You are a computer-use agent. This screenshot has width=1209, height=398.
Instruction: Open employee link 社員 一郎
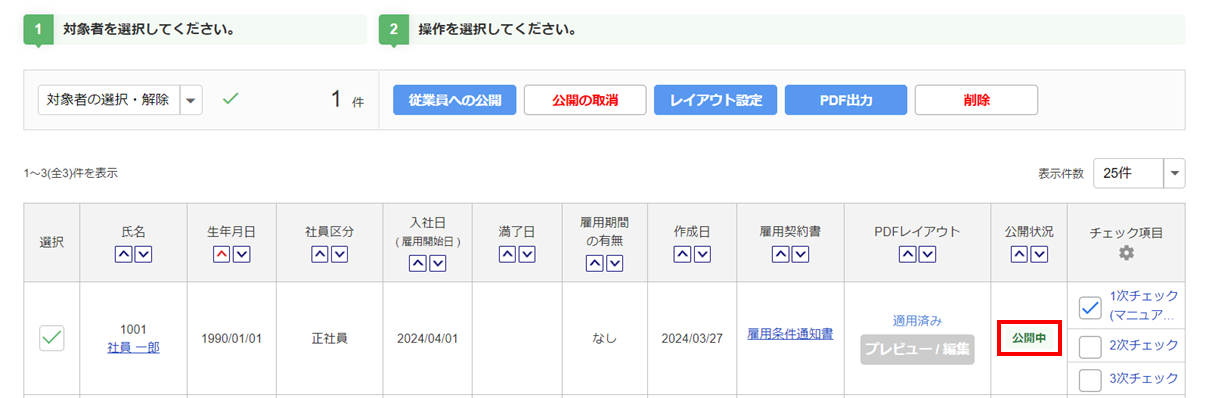click(x=133, y=347)
